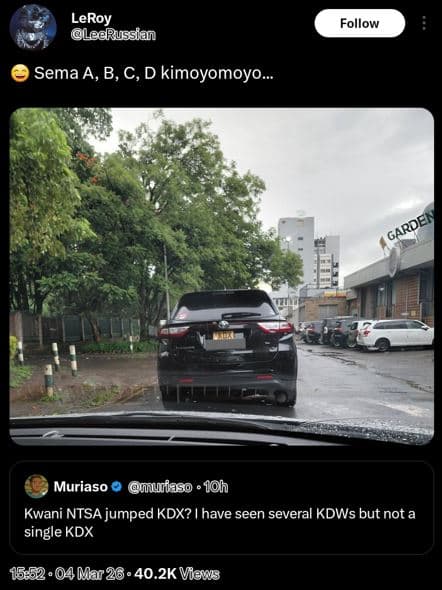Open LeRoy's profile avatar
Image resolution: width=442 pixels, height=590 pixels.
(x=33, y=27)
